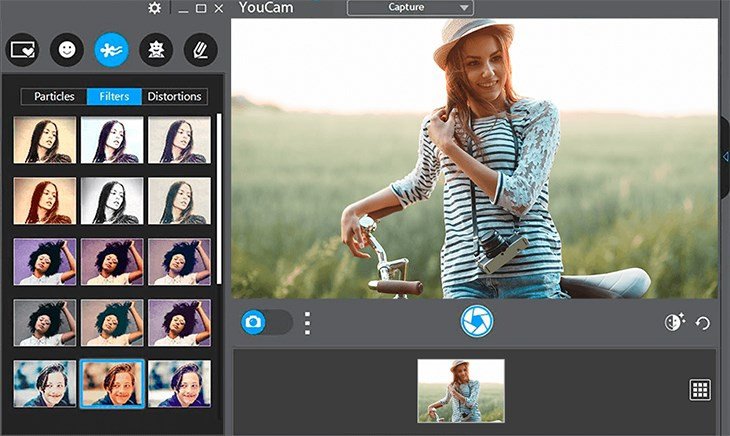Apply the third pale sketch filter in top row

179,140
